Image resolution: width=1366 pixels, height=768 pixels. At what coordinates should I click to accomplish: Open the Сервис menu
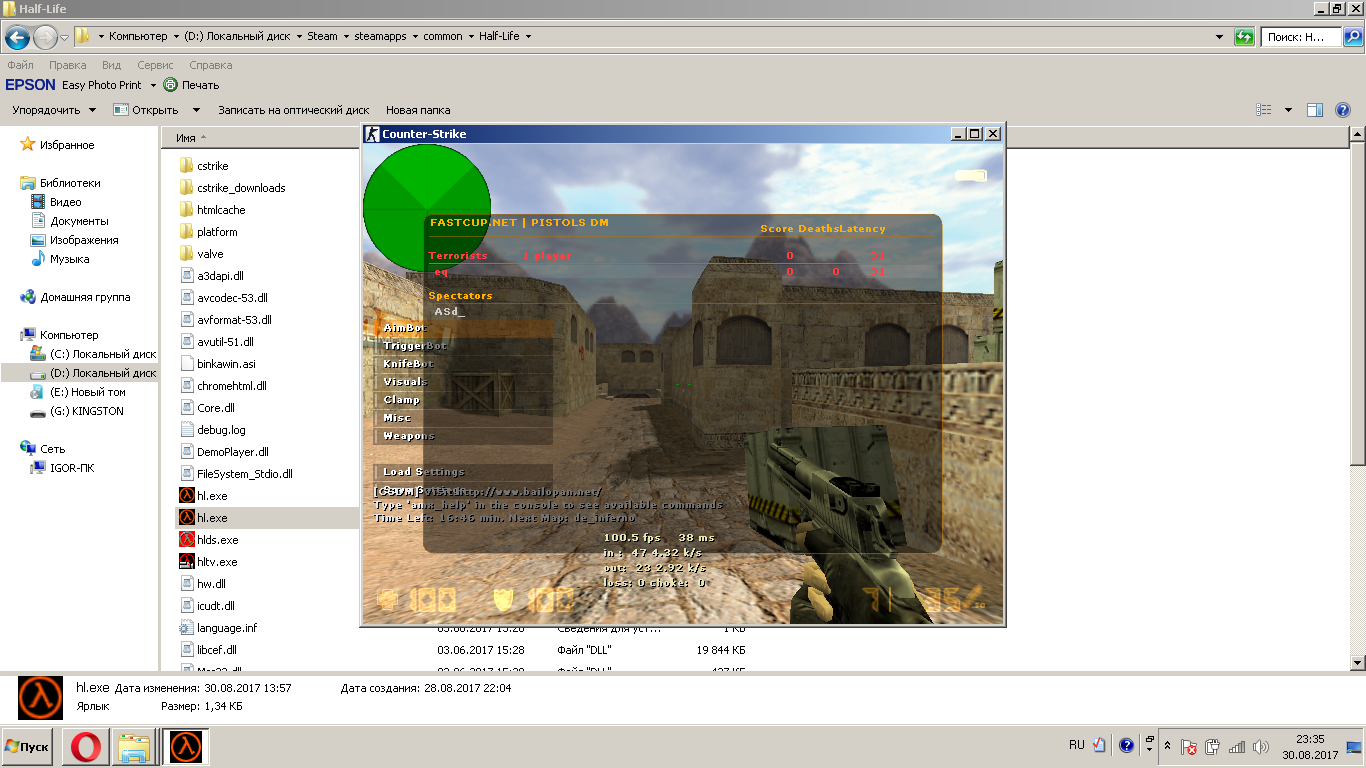(155, 65)
